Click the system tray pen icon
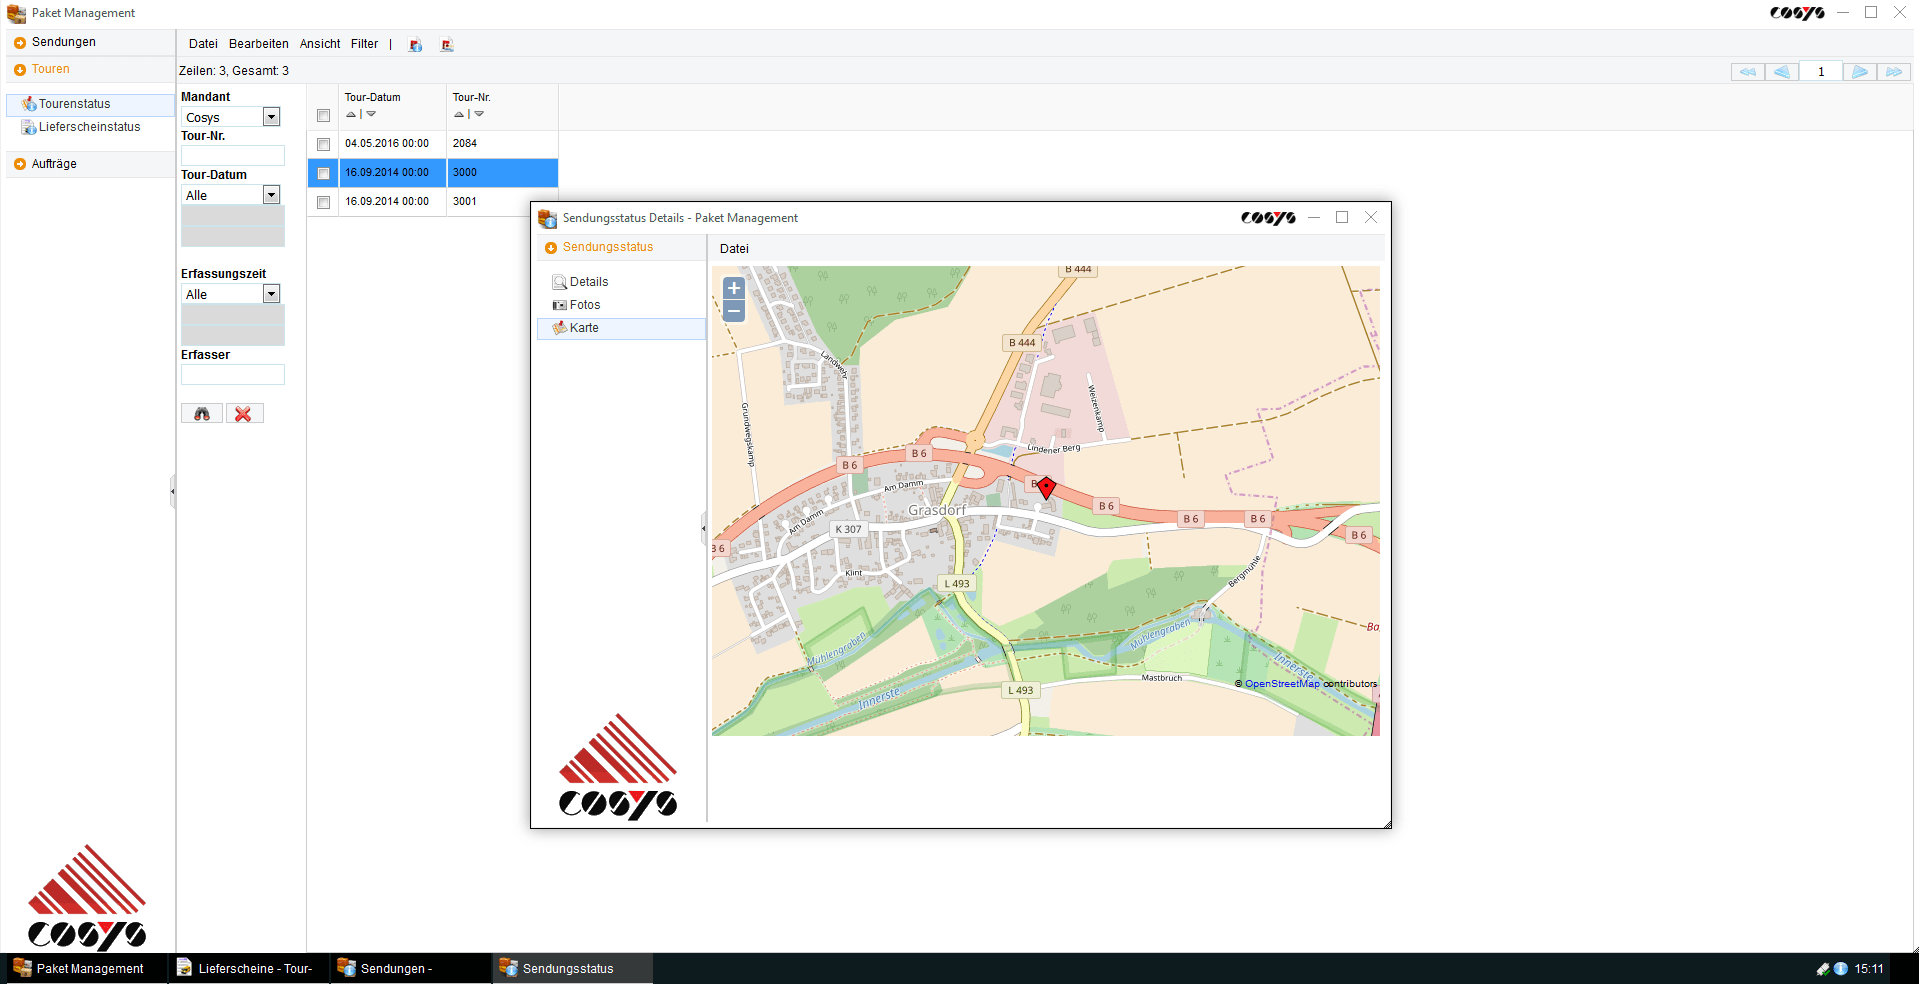This screenshot has width=1919, height=984. tap(1823, 969)
